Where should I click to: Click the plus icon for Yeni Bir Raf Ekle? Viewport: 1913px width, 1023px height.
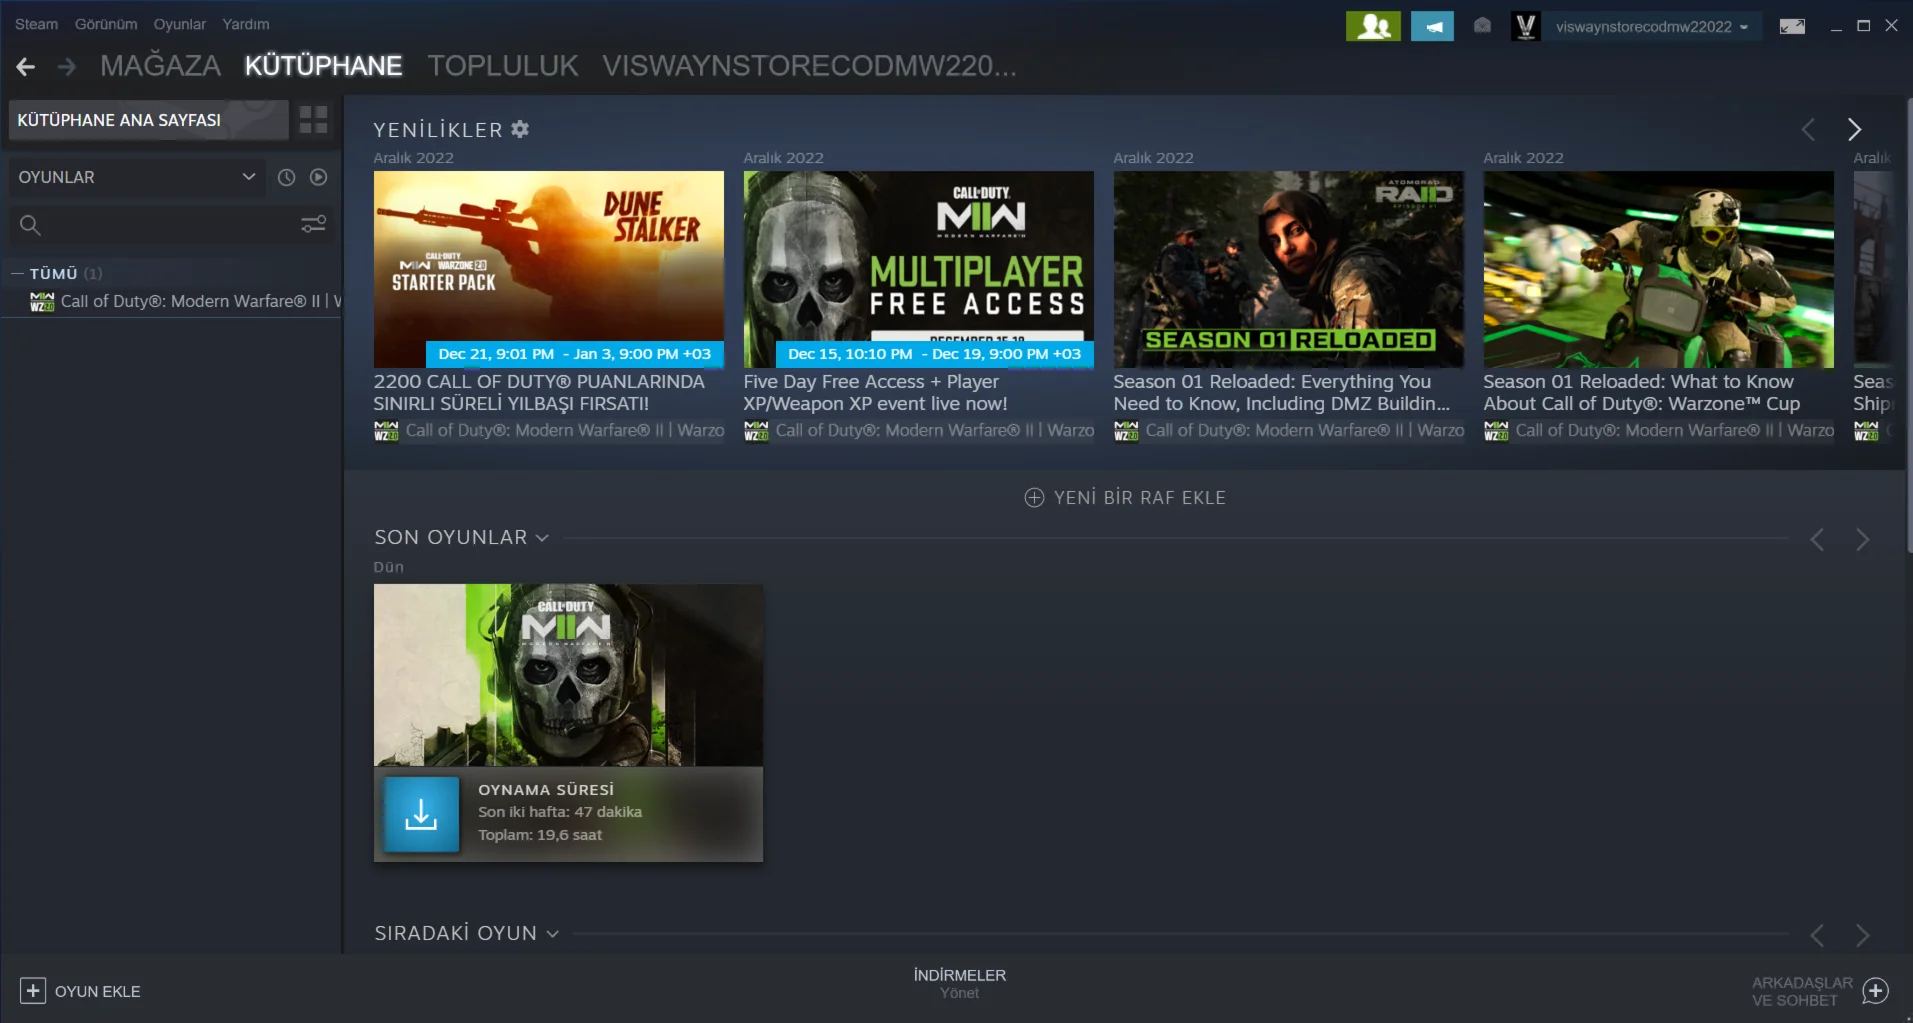pos(1034,498)
